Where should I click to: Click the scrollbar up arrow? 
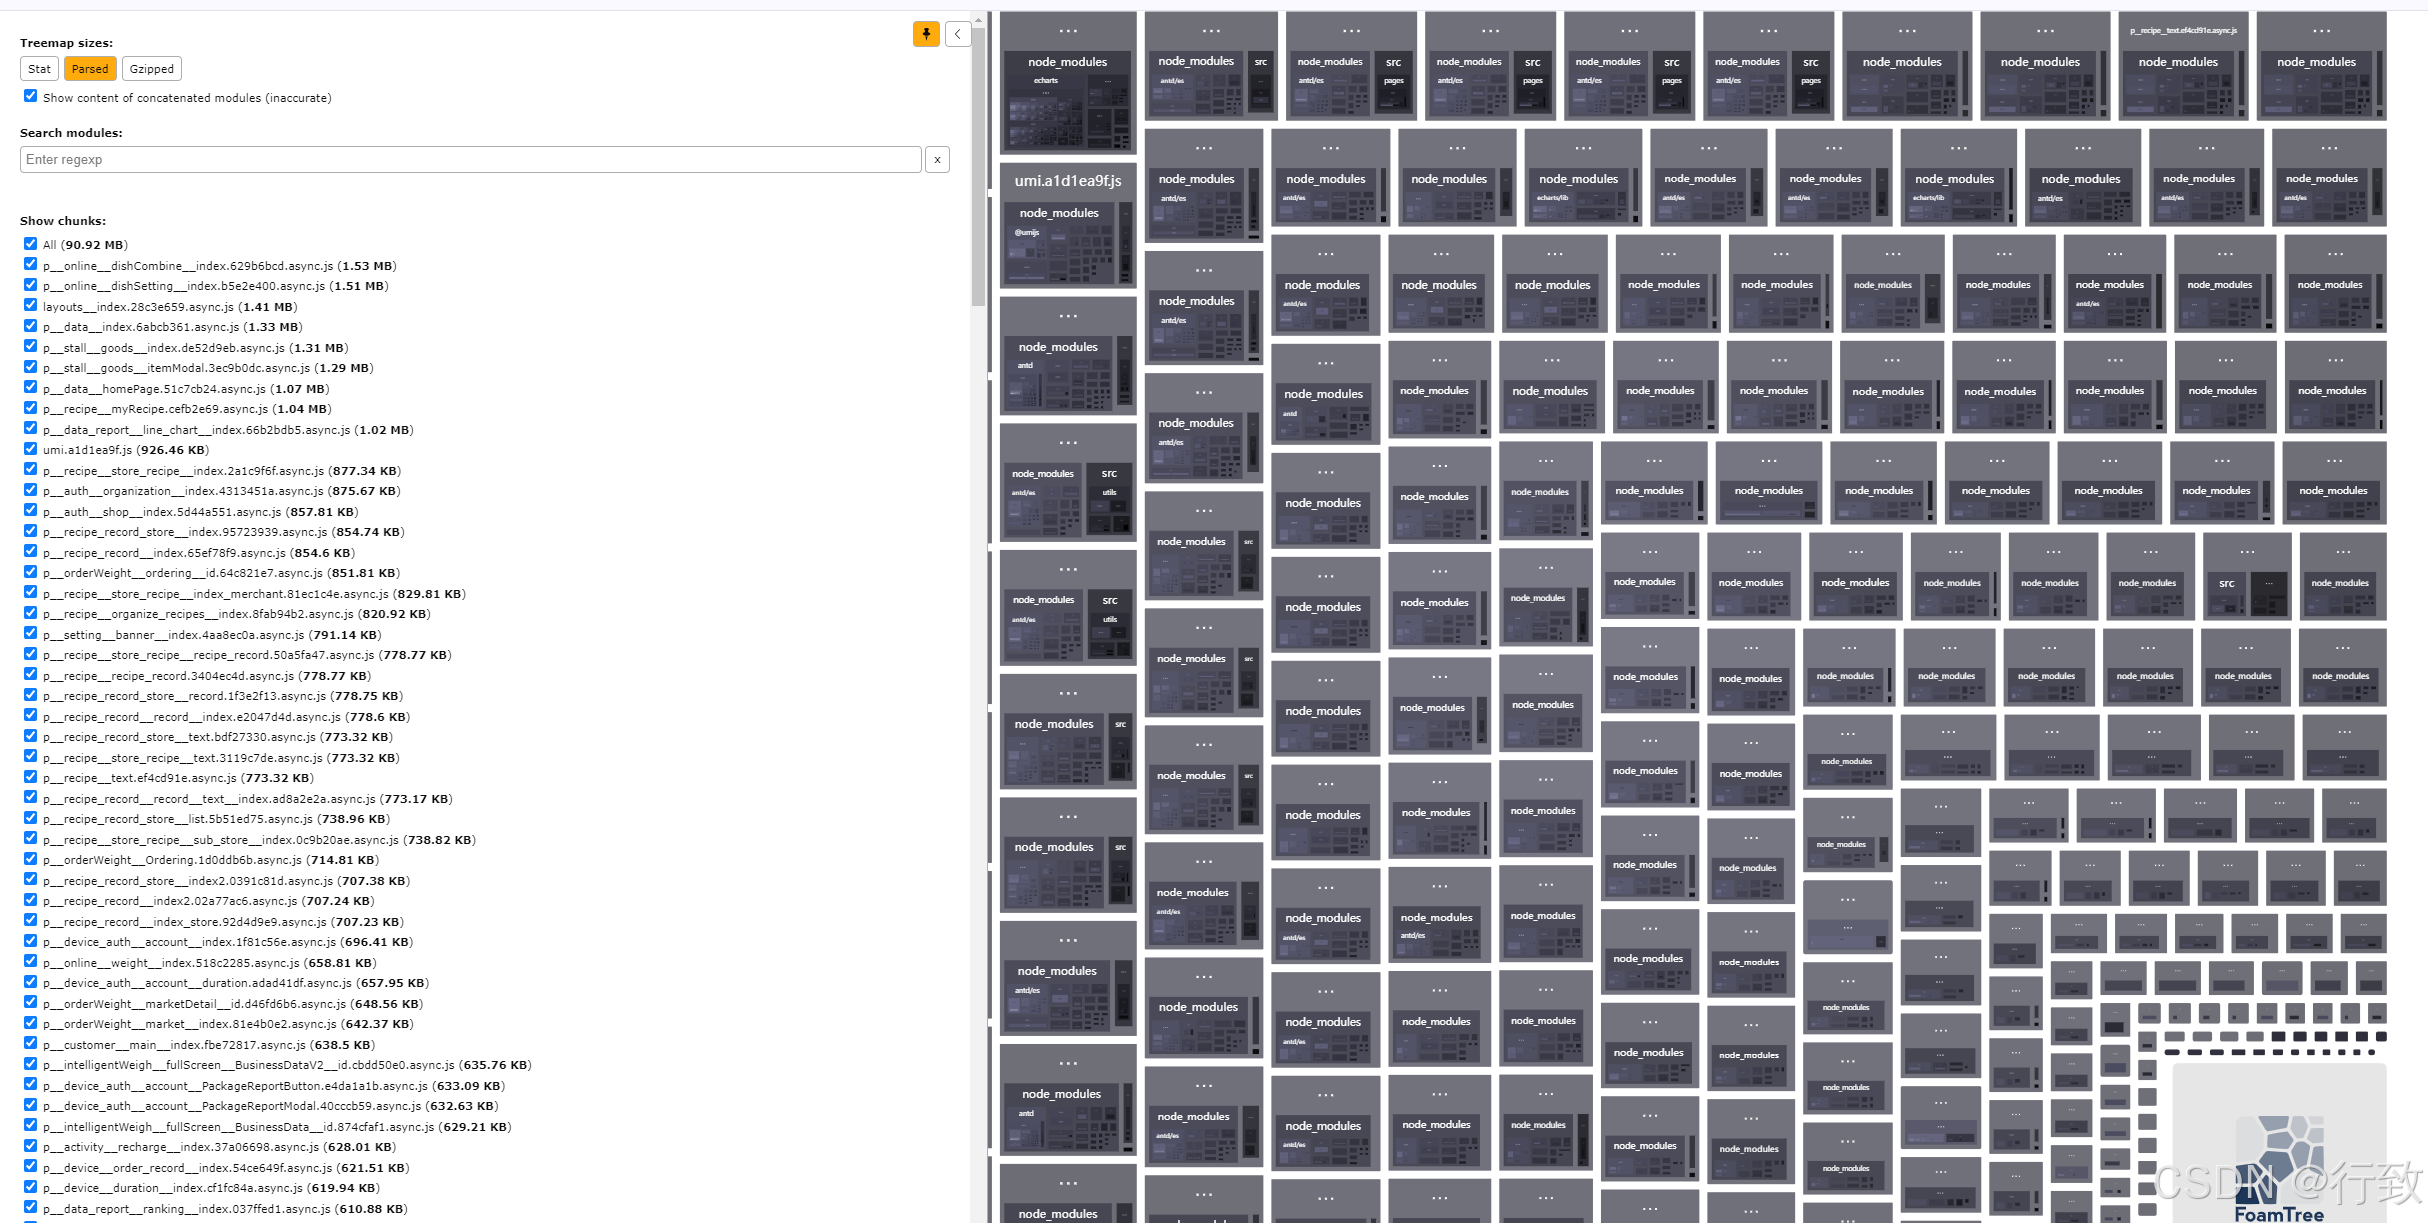point(977,20)
